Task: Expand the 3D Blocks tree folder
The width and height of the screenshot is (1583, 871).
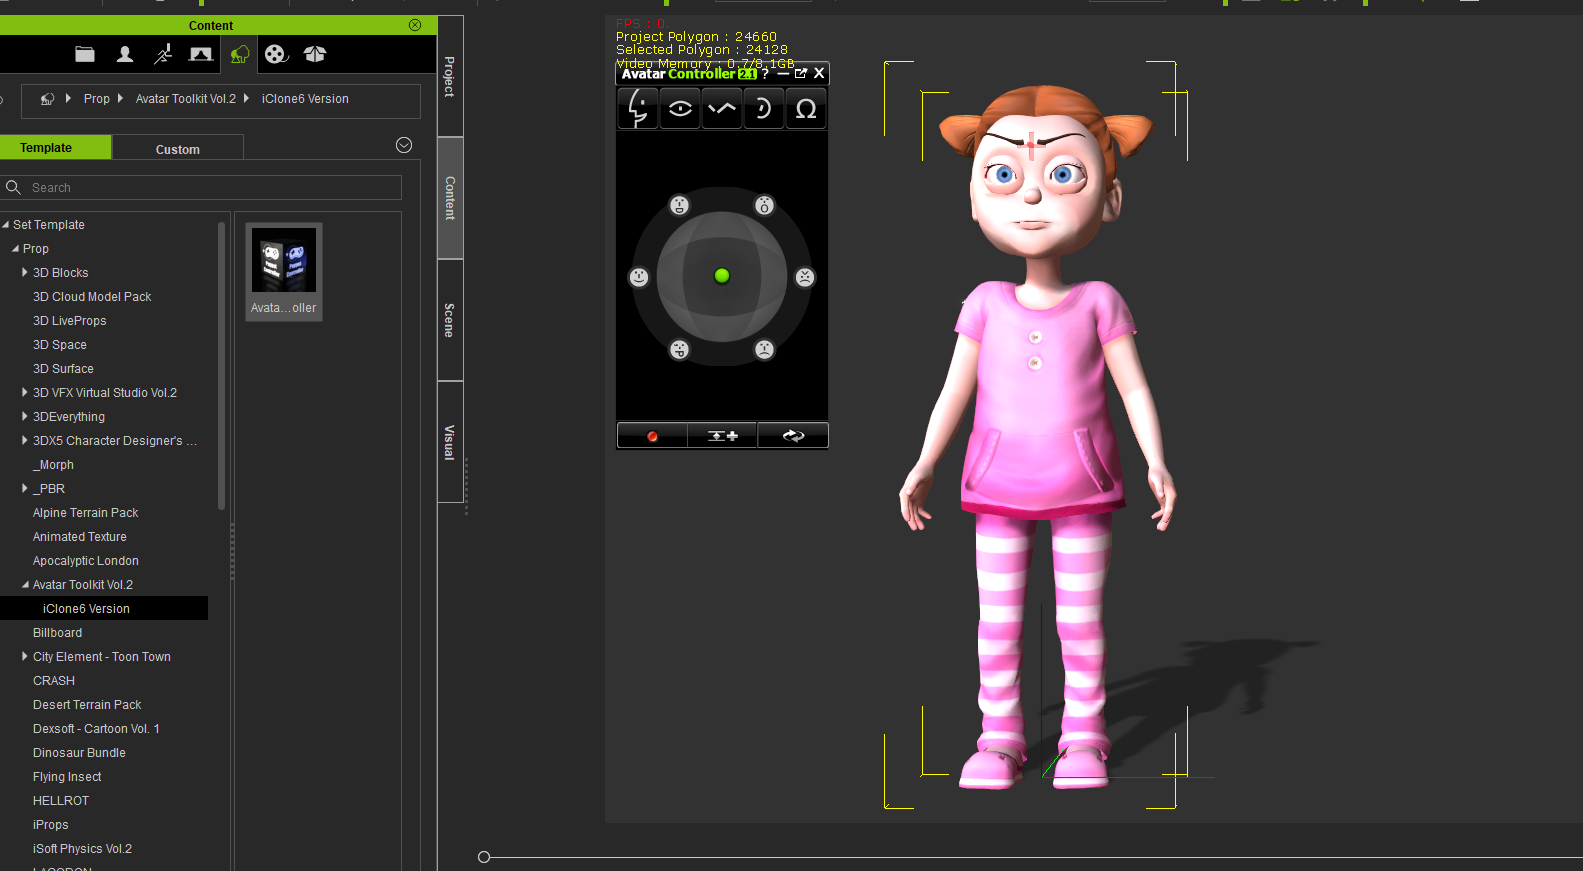Action: pyautogui.click(x=25, y=272)
